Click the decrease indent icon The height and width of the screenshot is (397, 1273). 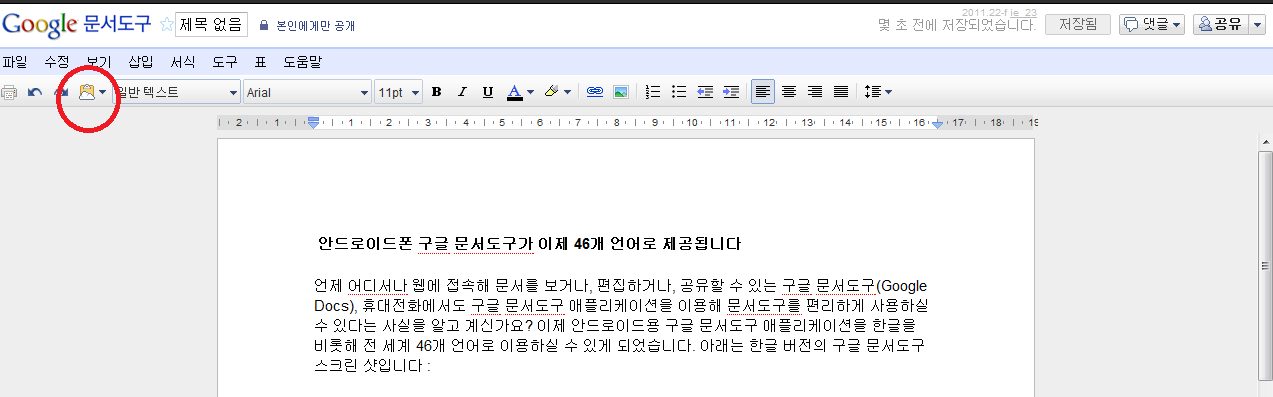705,92
